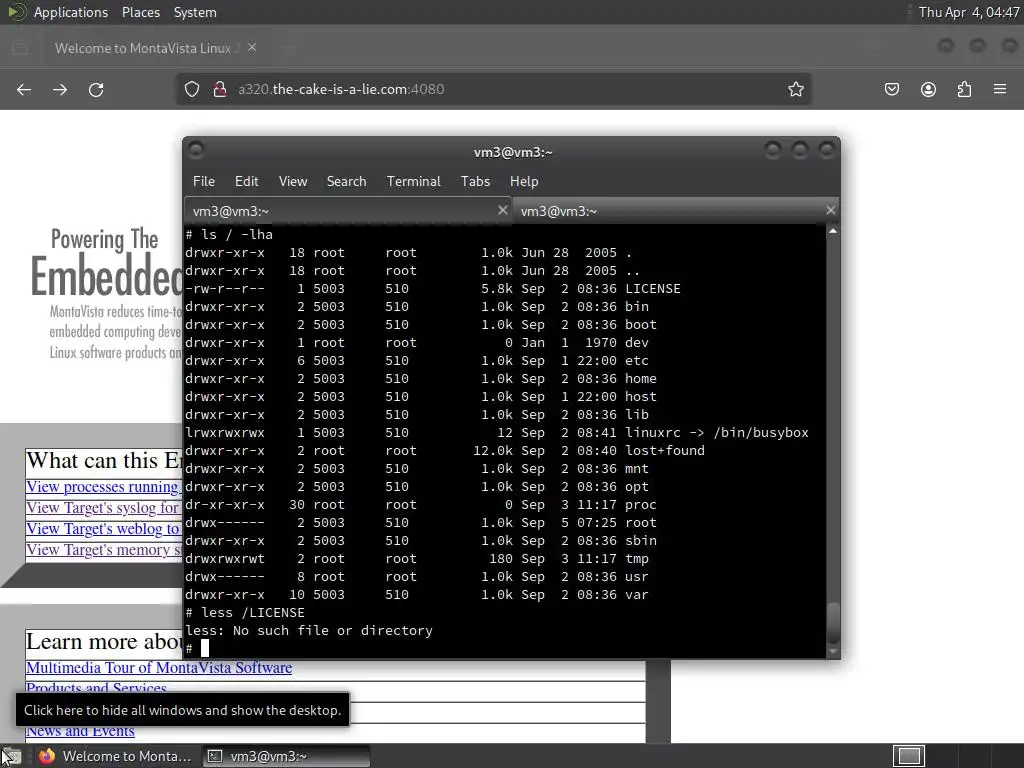Click the lost+found directory entry

tap(665, 451)
